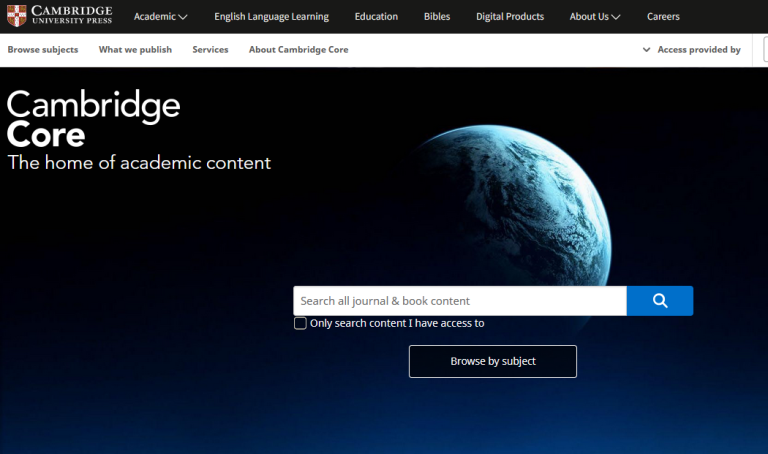Click 'The home of academic content' tagline
The height and width of the screenshot is (454, 768).
(139, 163)
